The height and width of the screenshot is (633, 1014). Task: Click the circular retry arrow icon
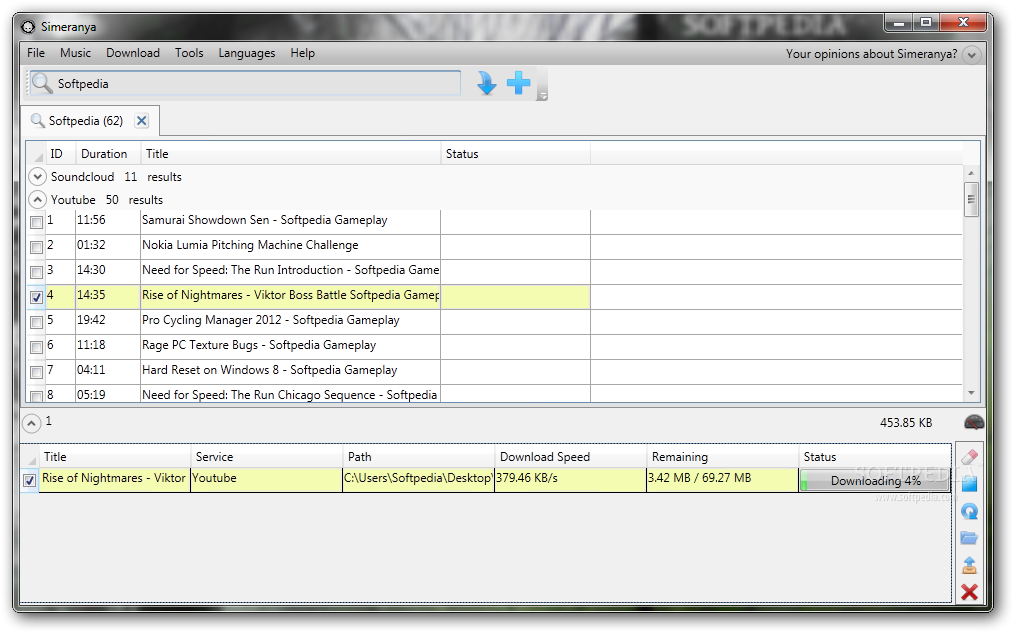[x=969, y=511]
